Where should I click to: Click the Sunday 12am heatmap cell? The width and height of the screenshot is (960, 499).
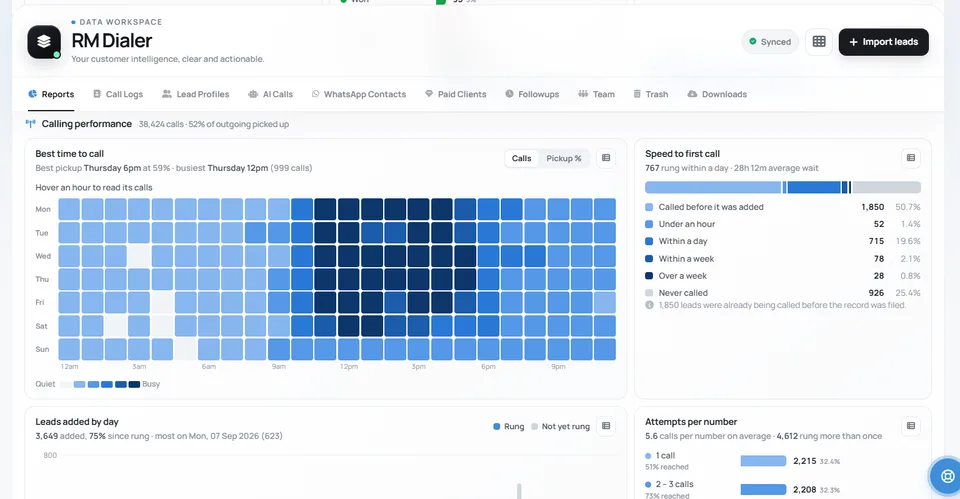click(x=69, y=349)
